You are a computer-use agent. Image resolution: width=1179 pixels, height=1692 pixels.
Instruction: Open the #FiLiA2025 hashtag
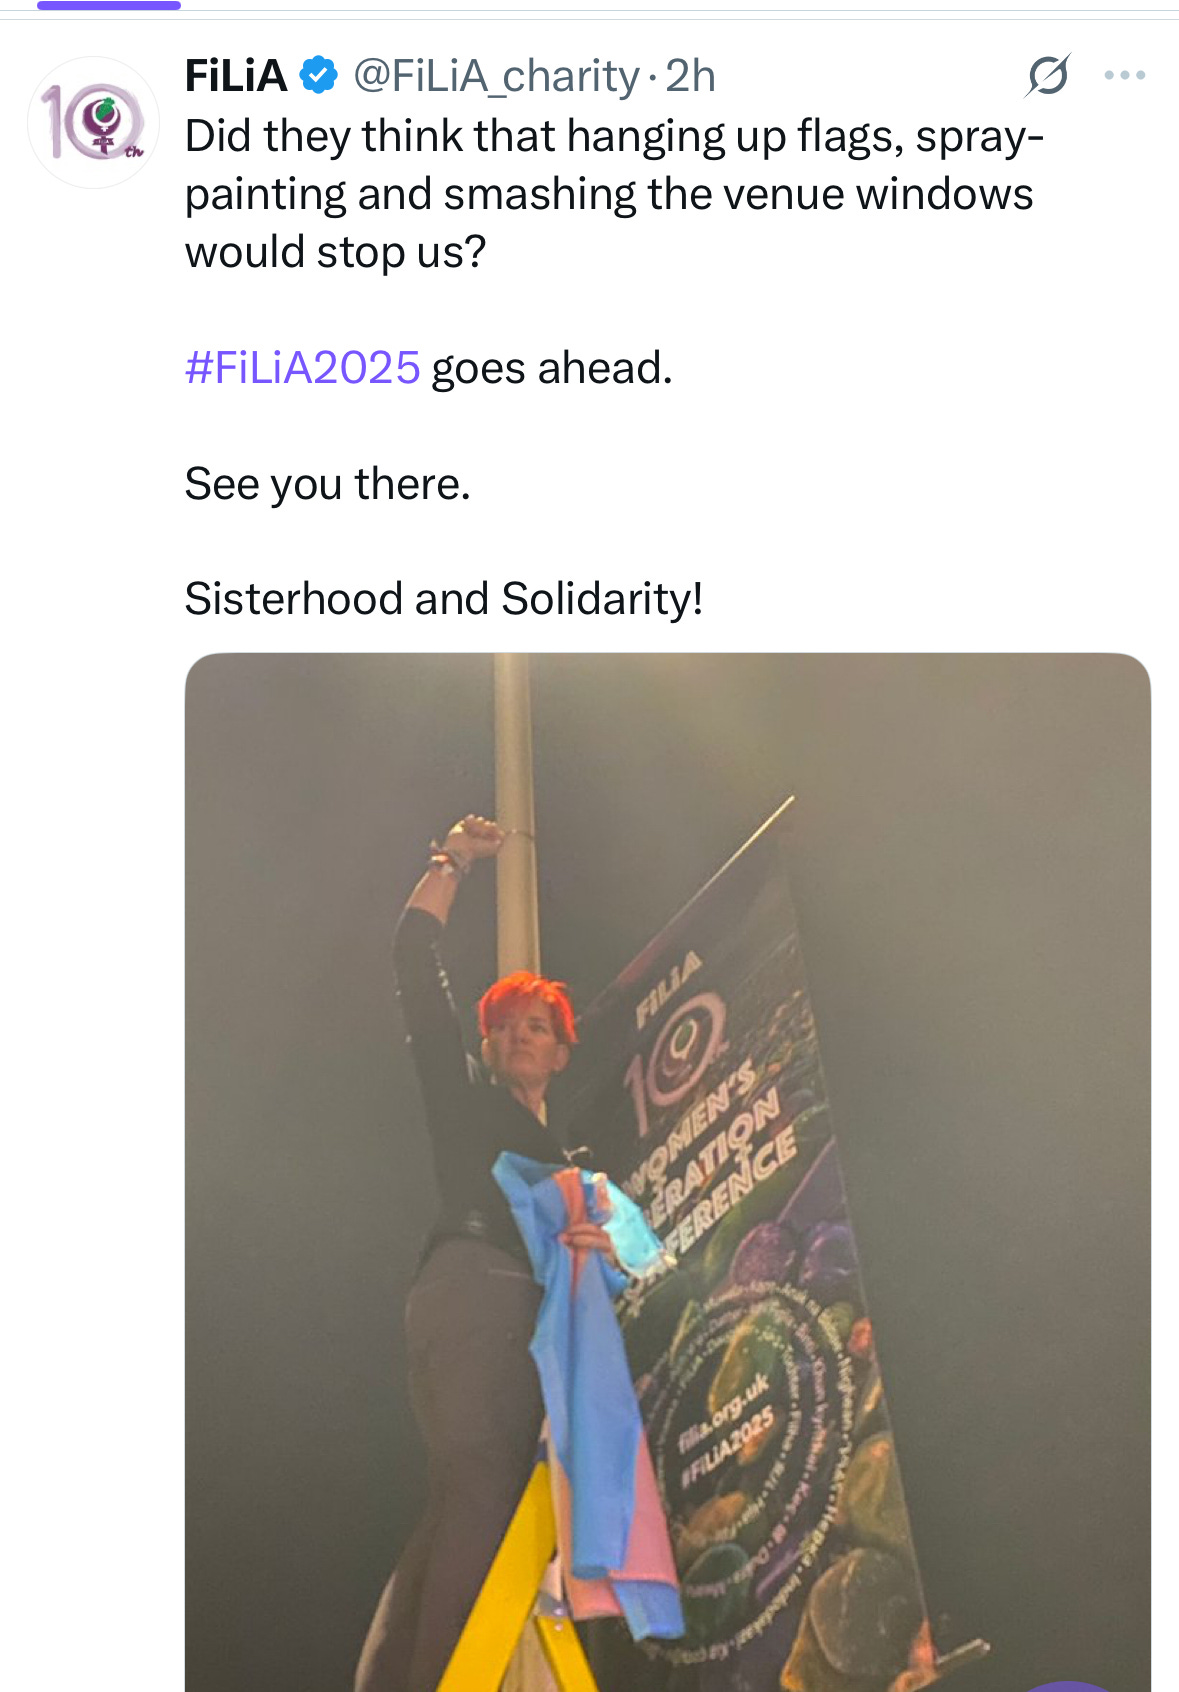pos(303,368)
